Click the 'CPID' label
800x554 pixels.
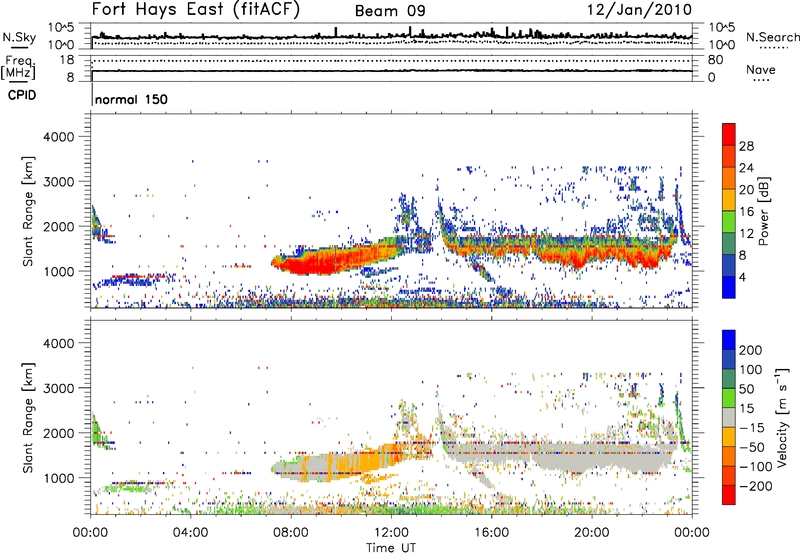(22, 95)
